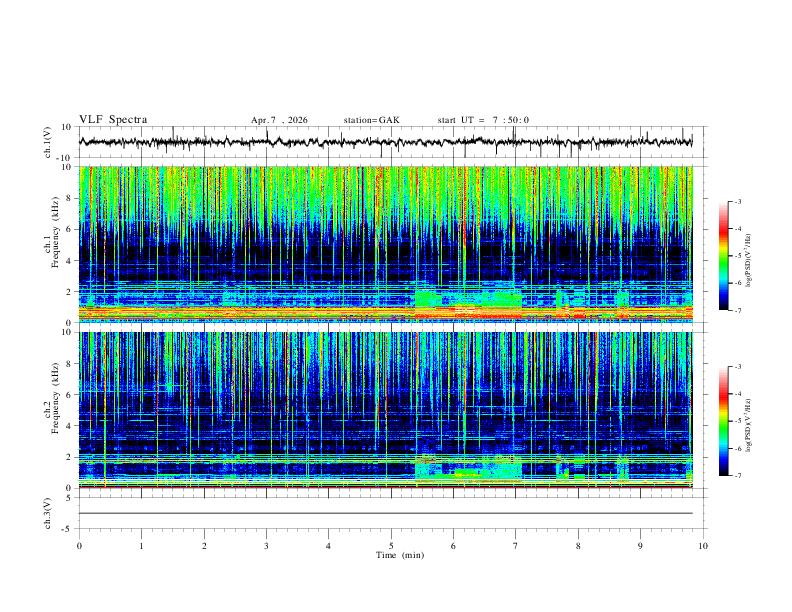Click the log(PSD) label beside ch.1 colorbar
Image resolution: width=792 pixels, height=612 pixels.
(x=749, y=261)
